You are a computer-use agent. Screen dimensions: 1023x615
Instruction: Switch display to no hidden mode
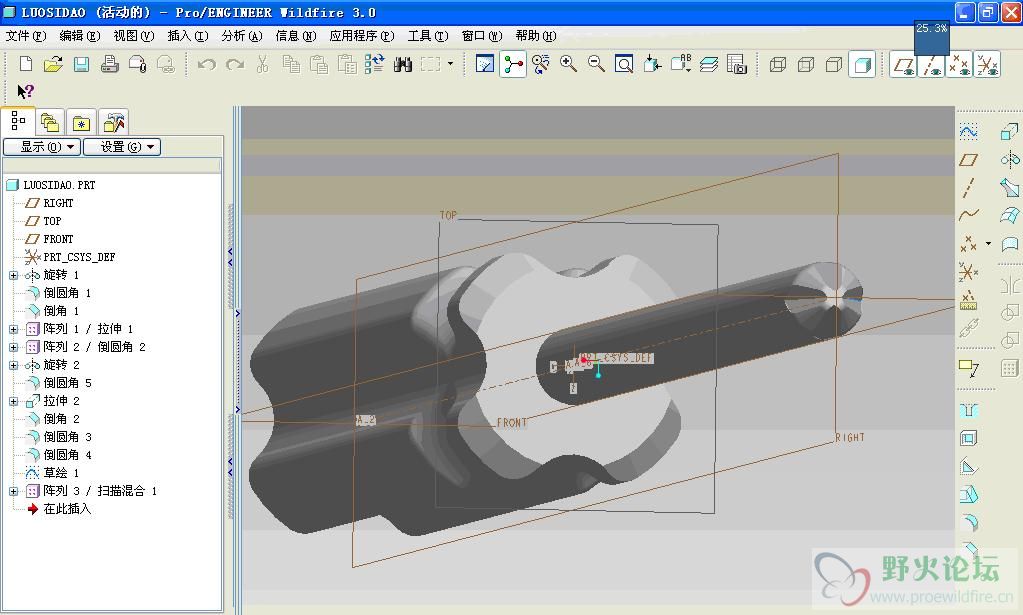click(834, 64)
